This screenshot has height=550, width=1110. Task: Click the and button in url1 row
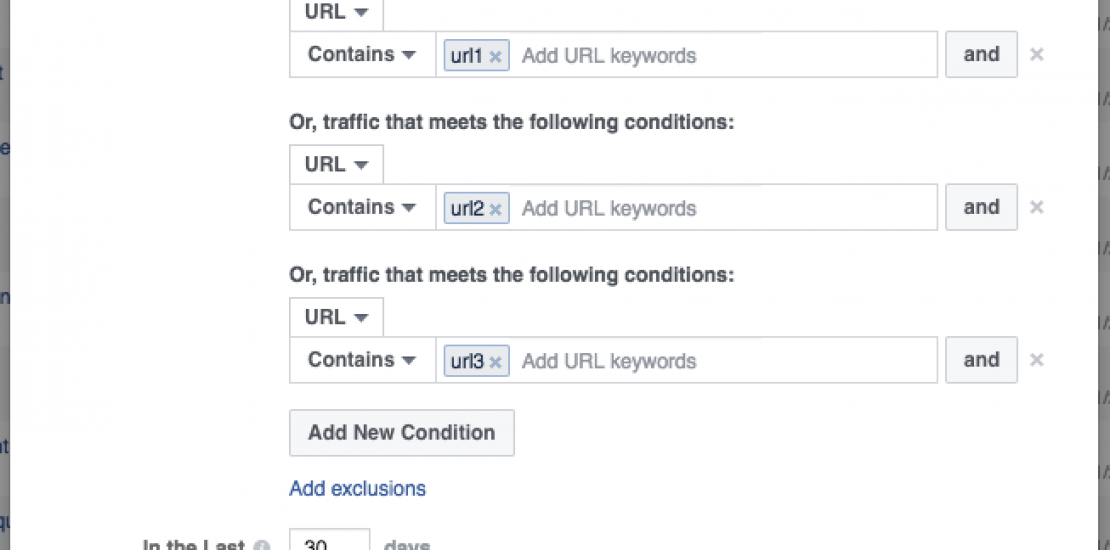(x=981, y=55)
